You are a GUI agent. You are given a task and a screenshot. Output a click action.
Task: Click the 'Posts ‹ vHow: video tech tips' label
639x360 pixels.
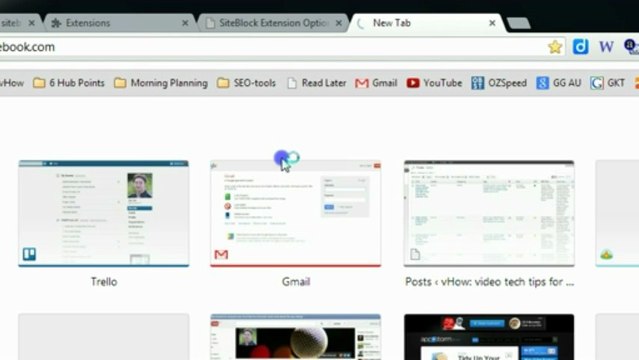tap(489, 282)
